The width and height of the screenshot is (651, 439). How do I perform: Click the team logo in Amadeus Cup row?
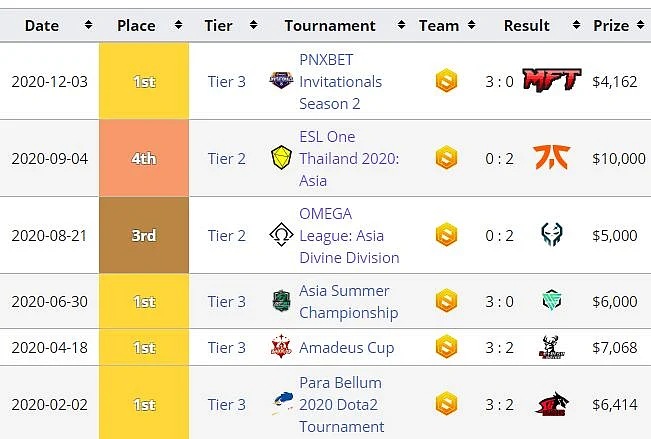pos(446,346)
